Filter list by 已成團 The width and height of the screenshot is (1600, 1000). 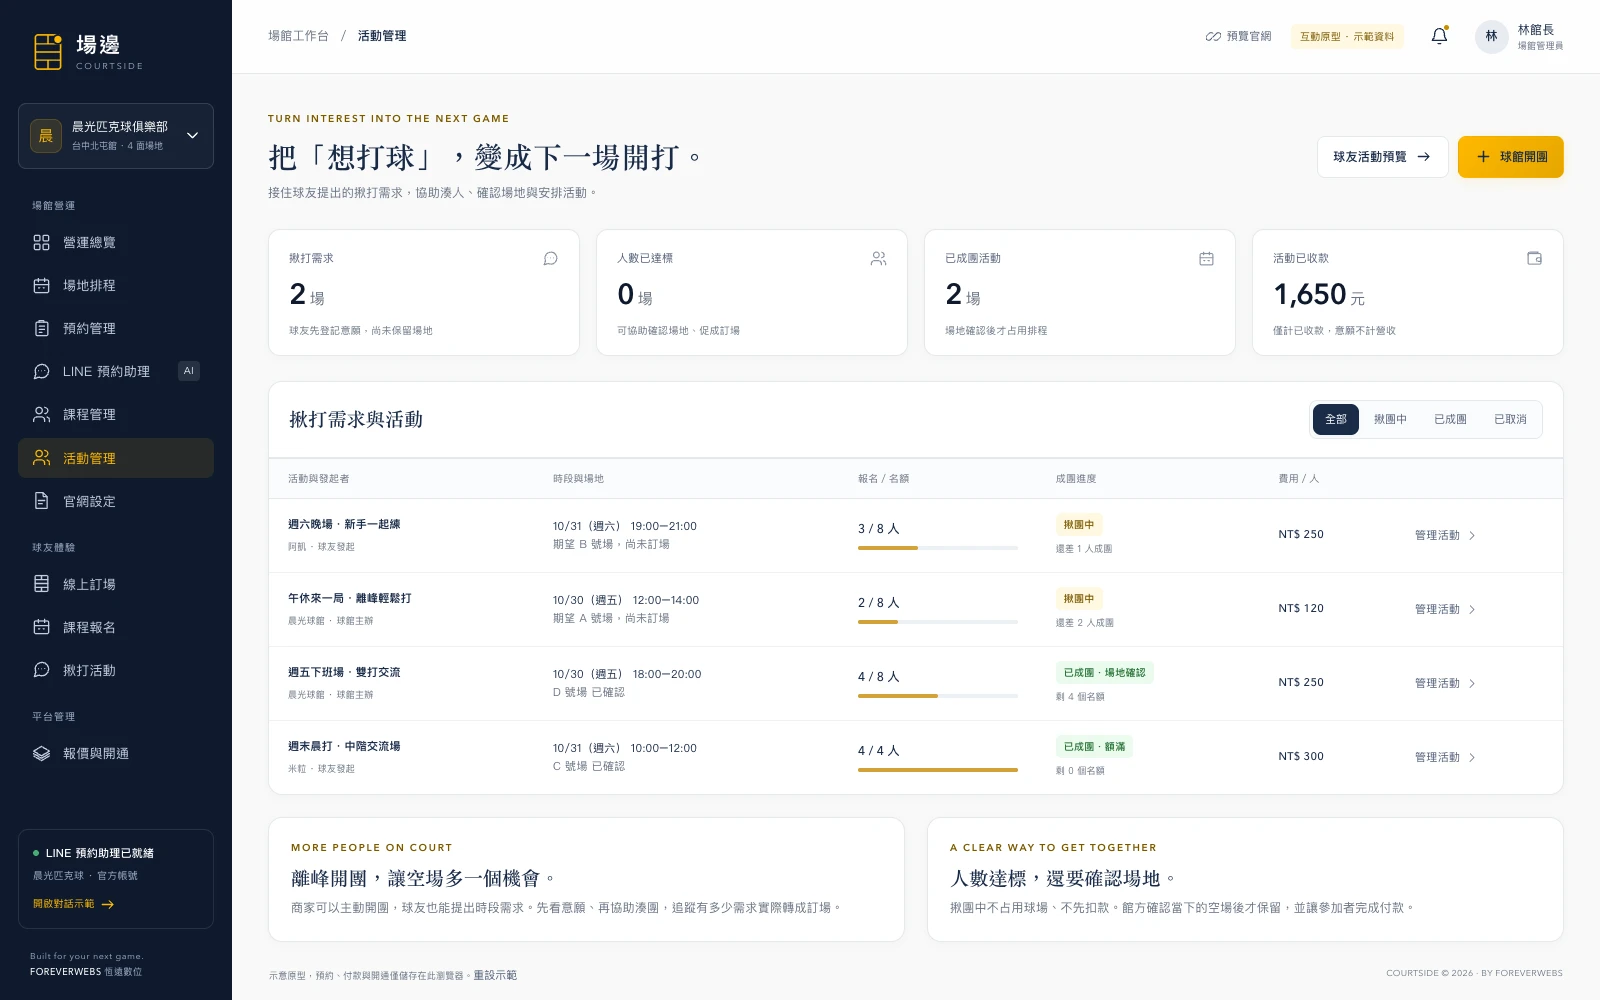(1450, 419)
